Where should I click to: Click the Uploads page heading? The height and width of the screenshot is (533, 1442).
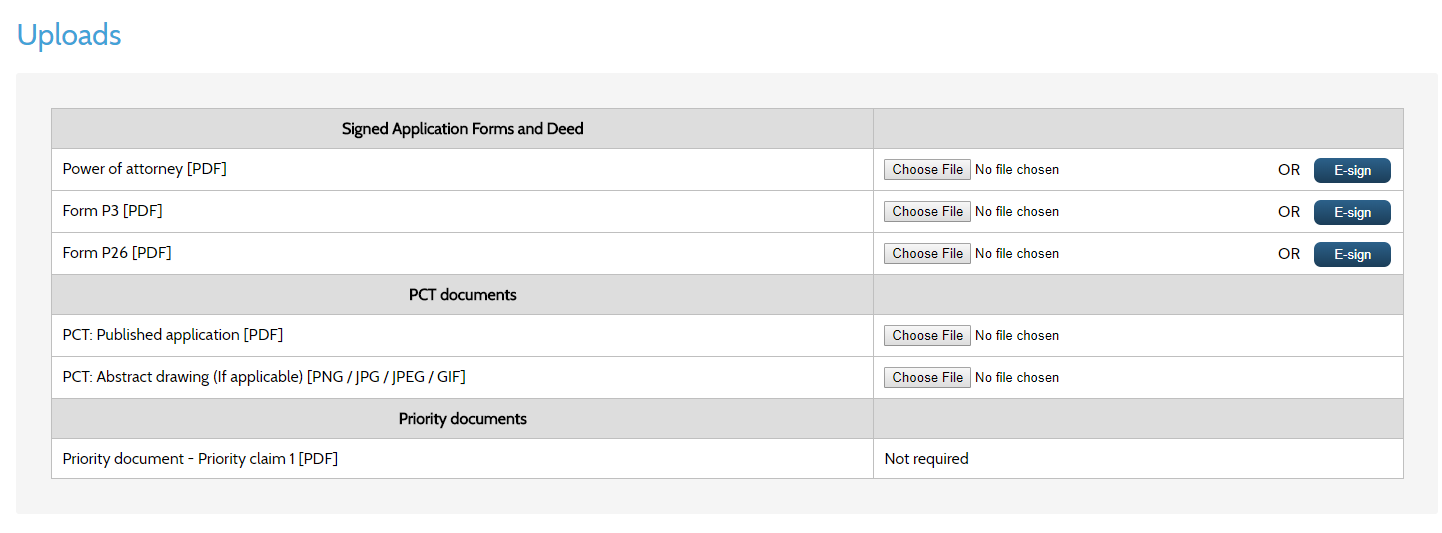[x=69, y=35]
